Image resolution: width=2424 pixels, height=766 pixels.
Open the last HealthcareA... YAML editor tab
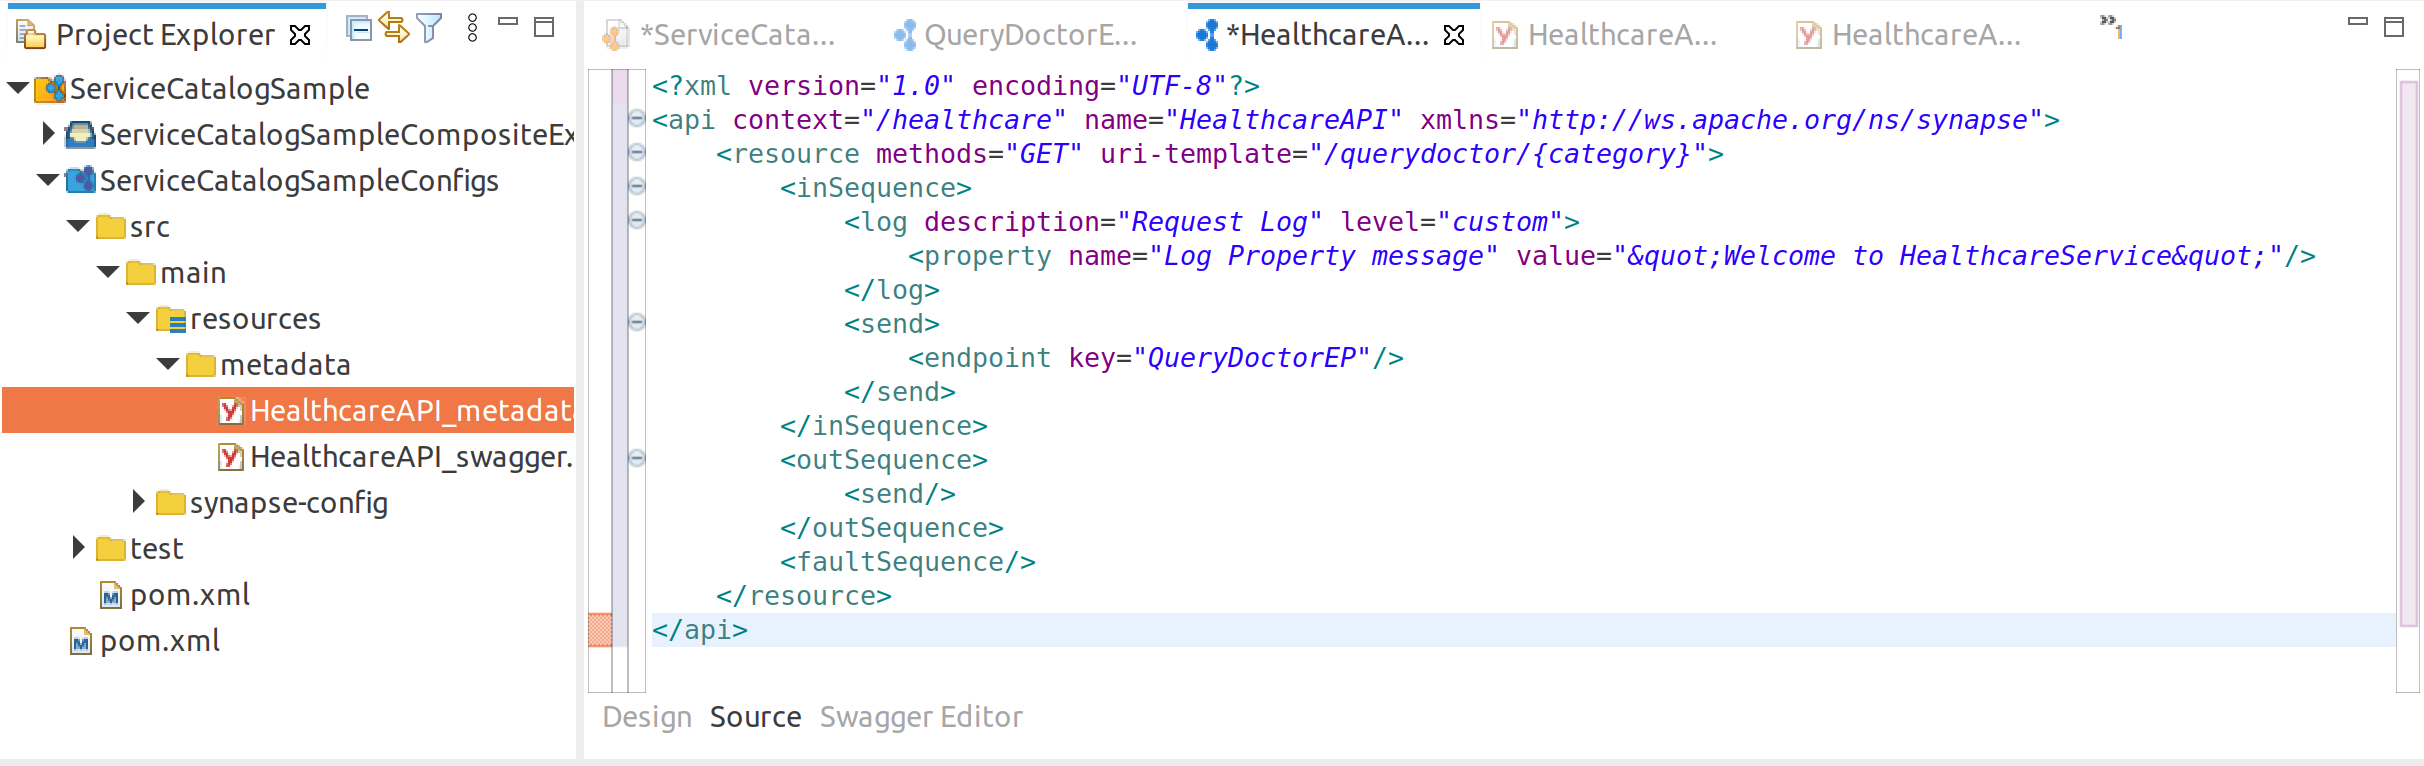1909,35
